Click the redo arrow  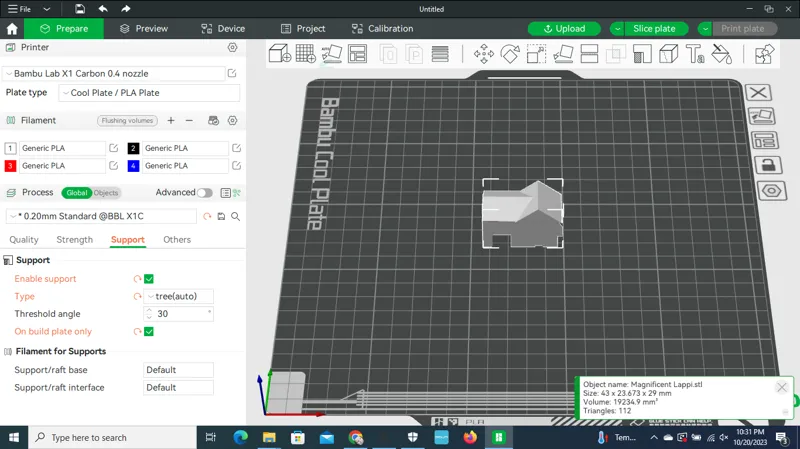point(126,9)
